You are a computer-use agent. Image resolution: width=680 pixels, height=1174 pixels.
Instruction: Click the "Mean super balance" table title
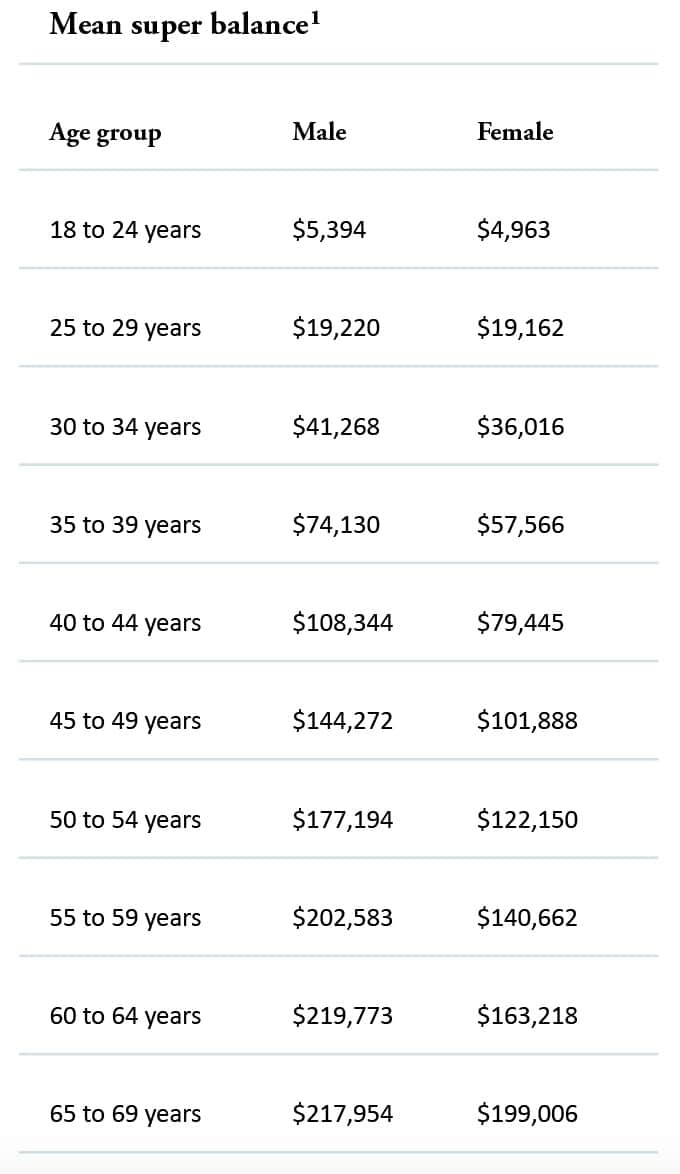[x=176, y=24]
